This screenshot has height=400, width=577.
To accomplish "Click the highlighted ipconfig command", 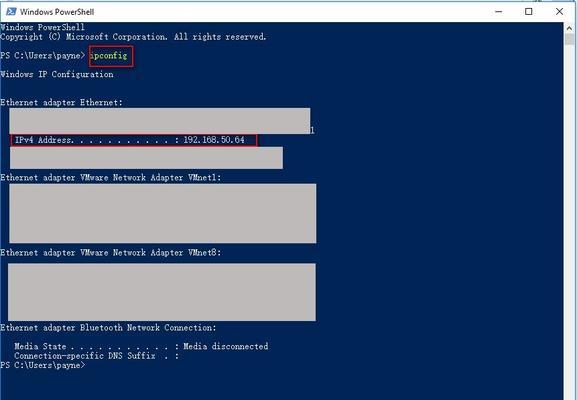I will point(109,56).
